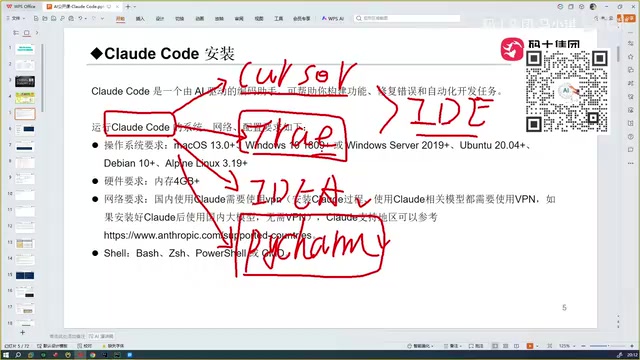Open the user account avatar icon

click(x=593, y=7)
